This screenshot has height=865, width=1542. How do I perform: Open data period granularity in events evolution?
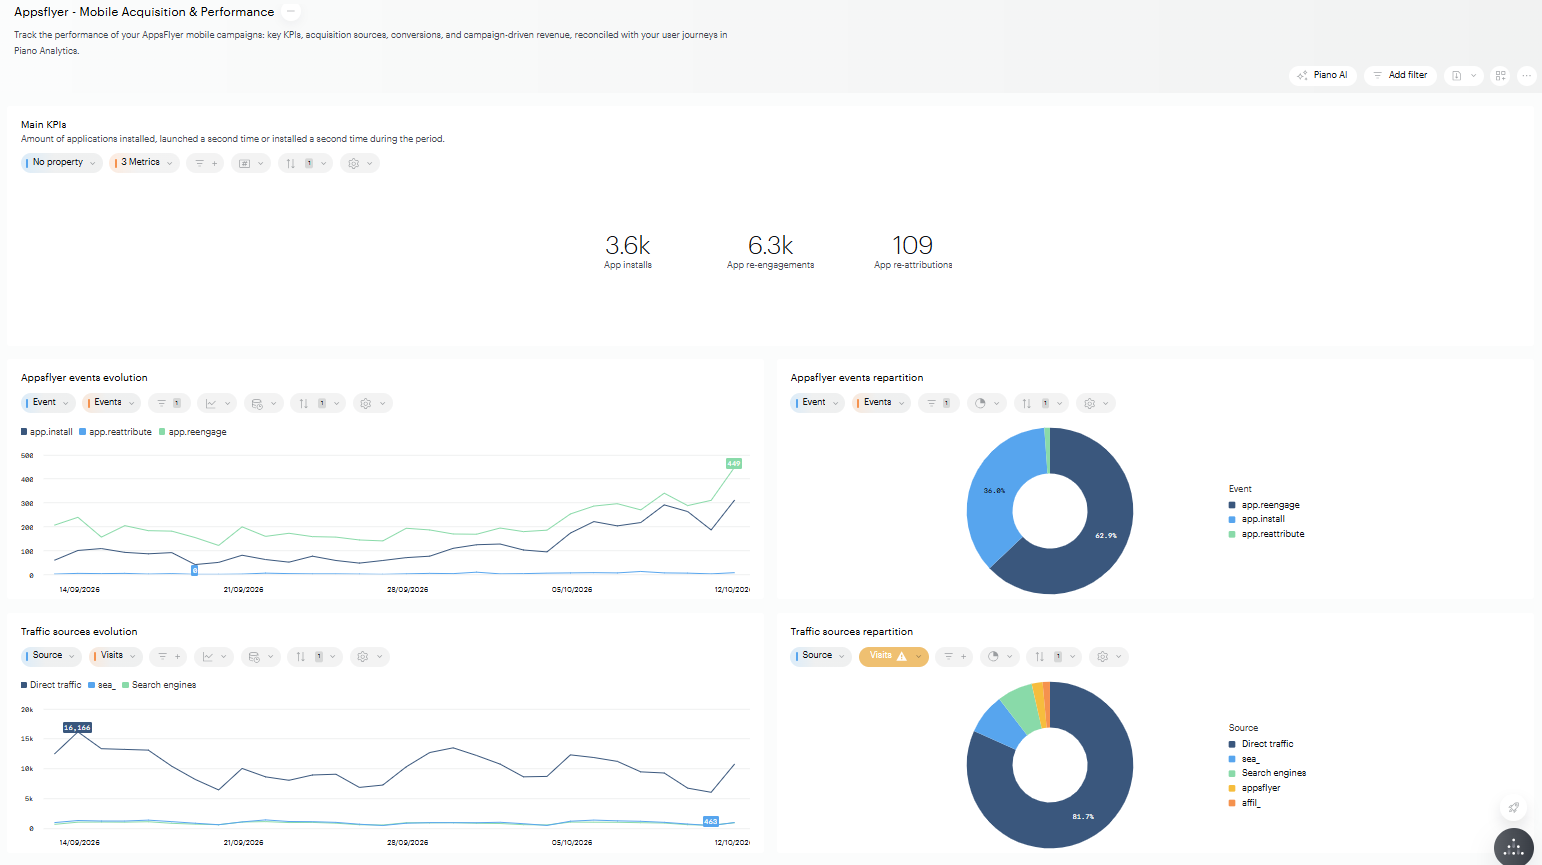tap(263, 403)
